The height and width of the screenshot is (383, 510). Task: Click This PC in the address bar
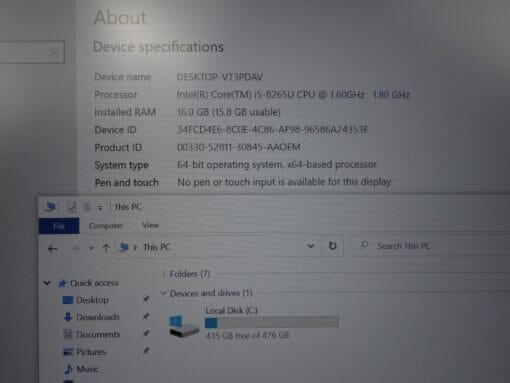156,247
